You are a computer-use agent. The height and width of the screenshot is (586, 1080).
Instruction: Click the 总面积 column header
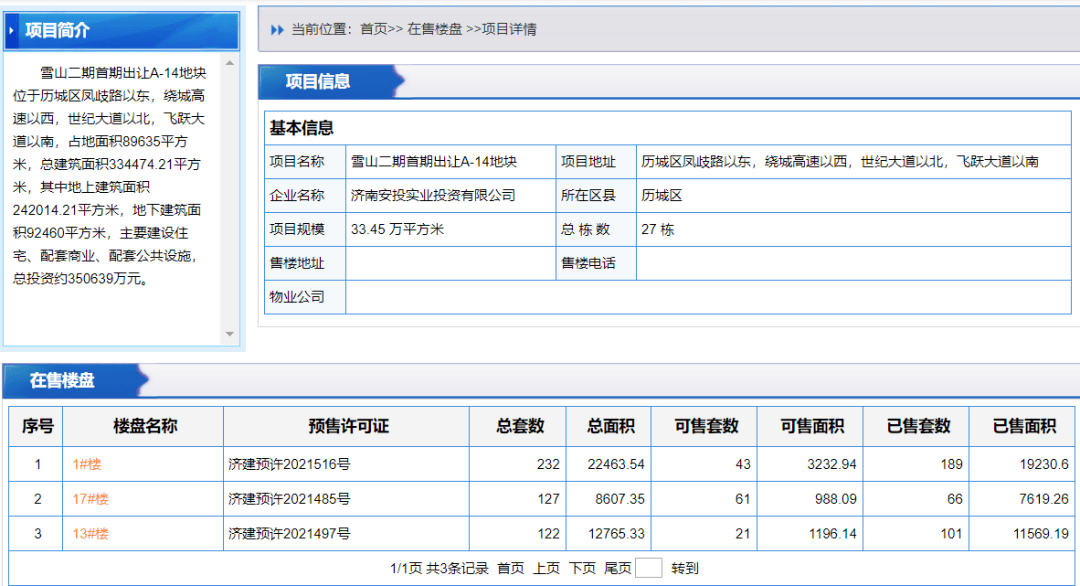click(x=609, y=426)
